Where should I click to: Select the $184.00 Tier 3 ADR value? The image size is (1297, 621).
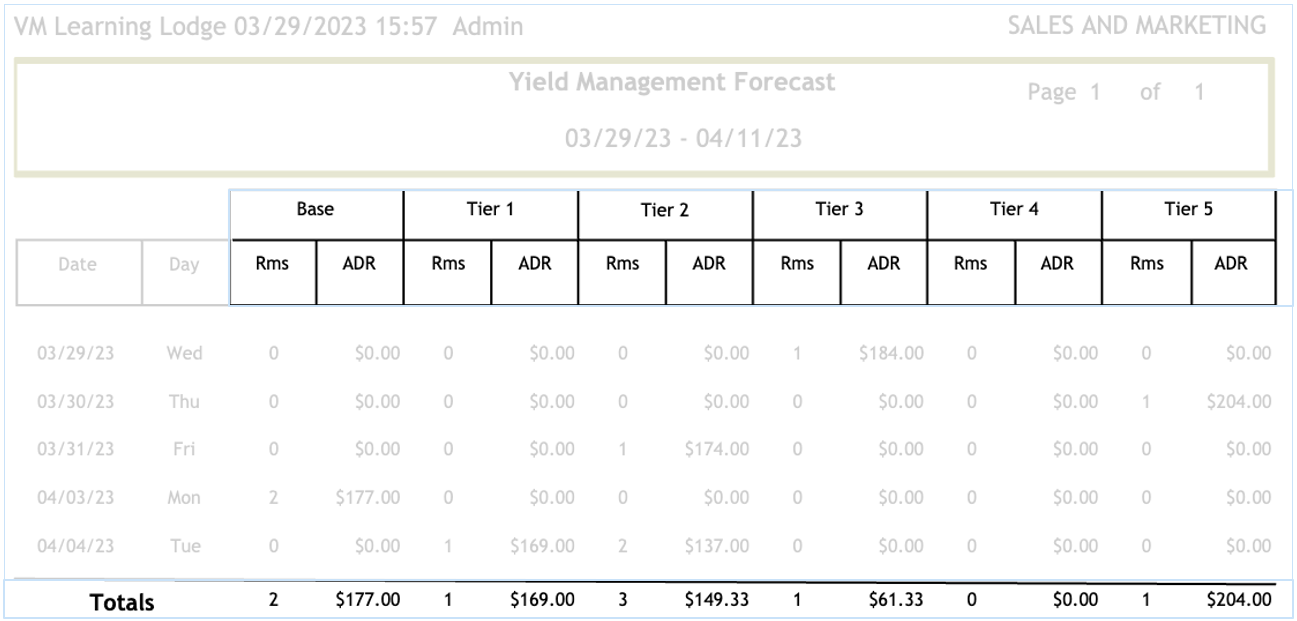pyautogui.click(x=890, y=353)
